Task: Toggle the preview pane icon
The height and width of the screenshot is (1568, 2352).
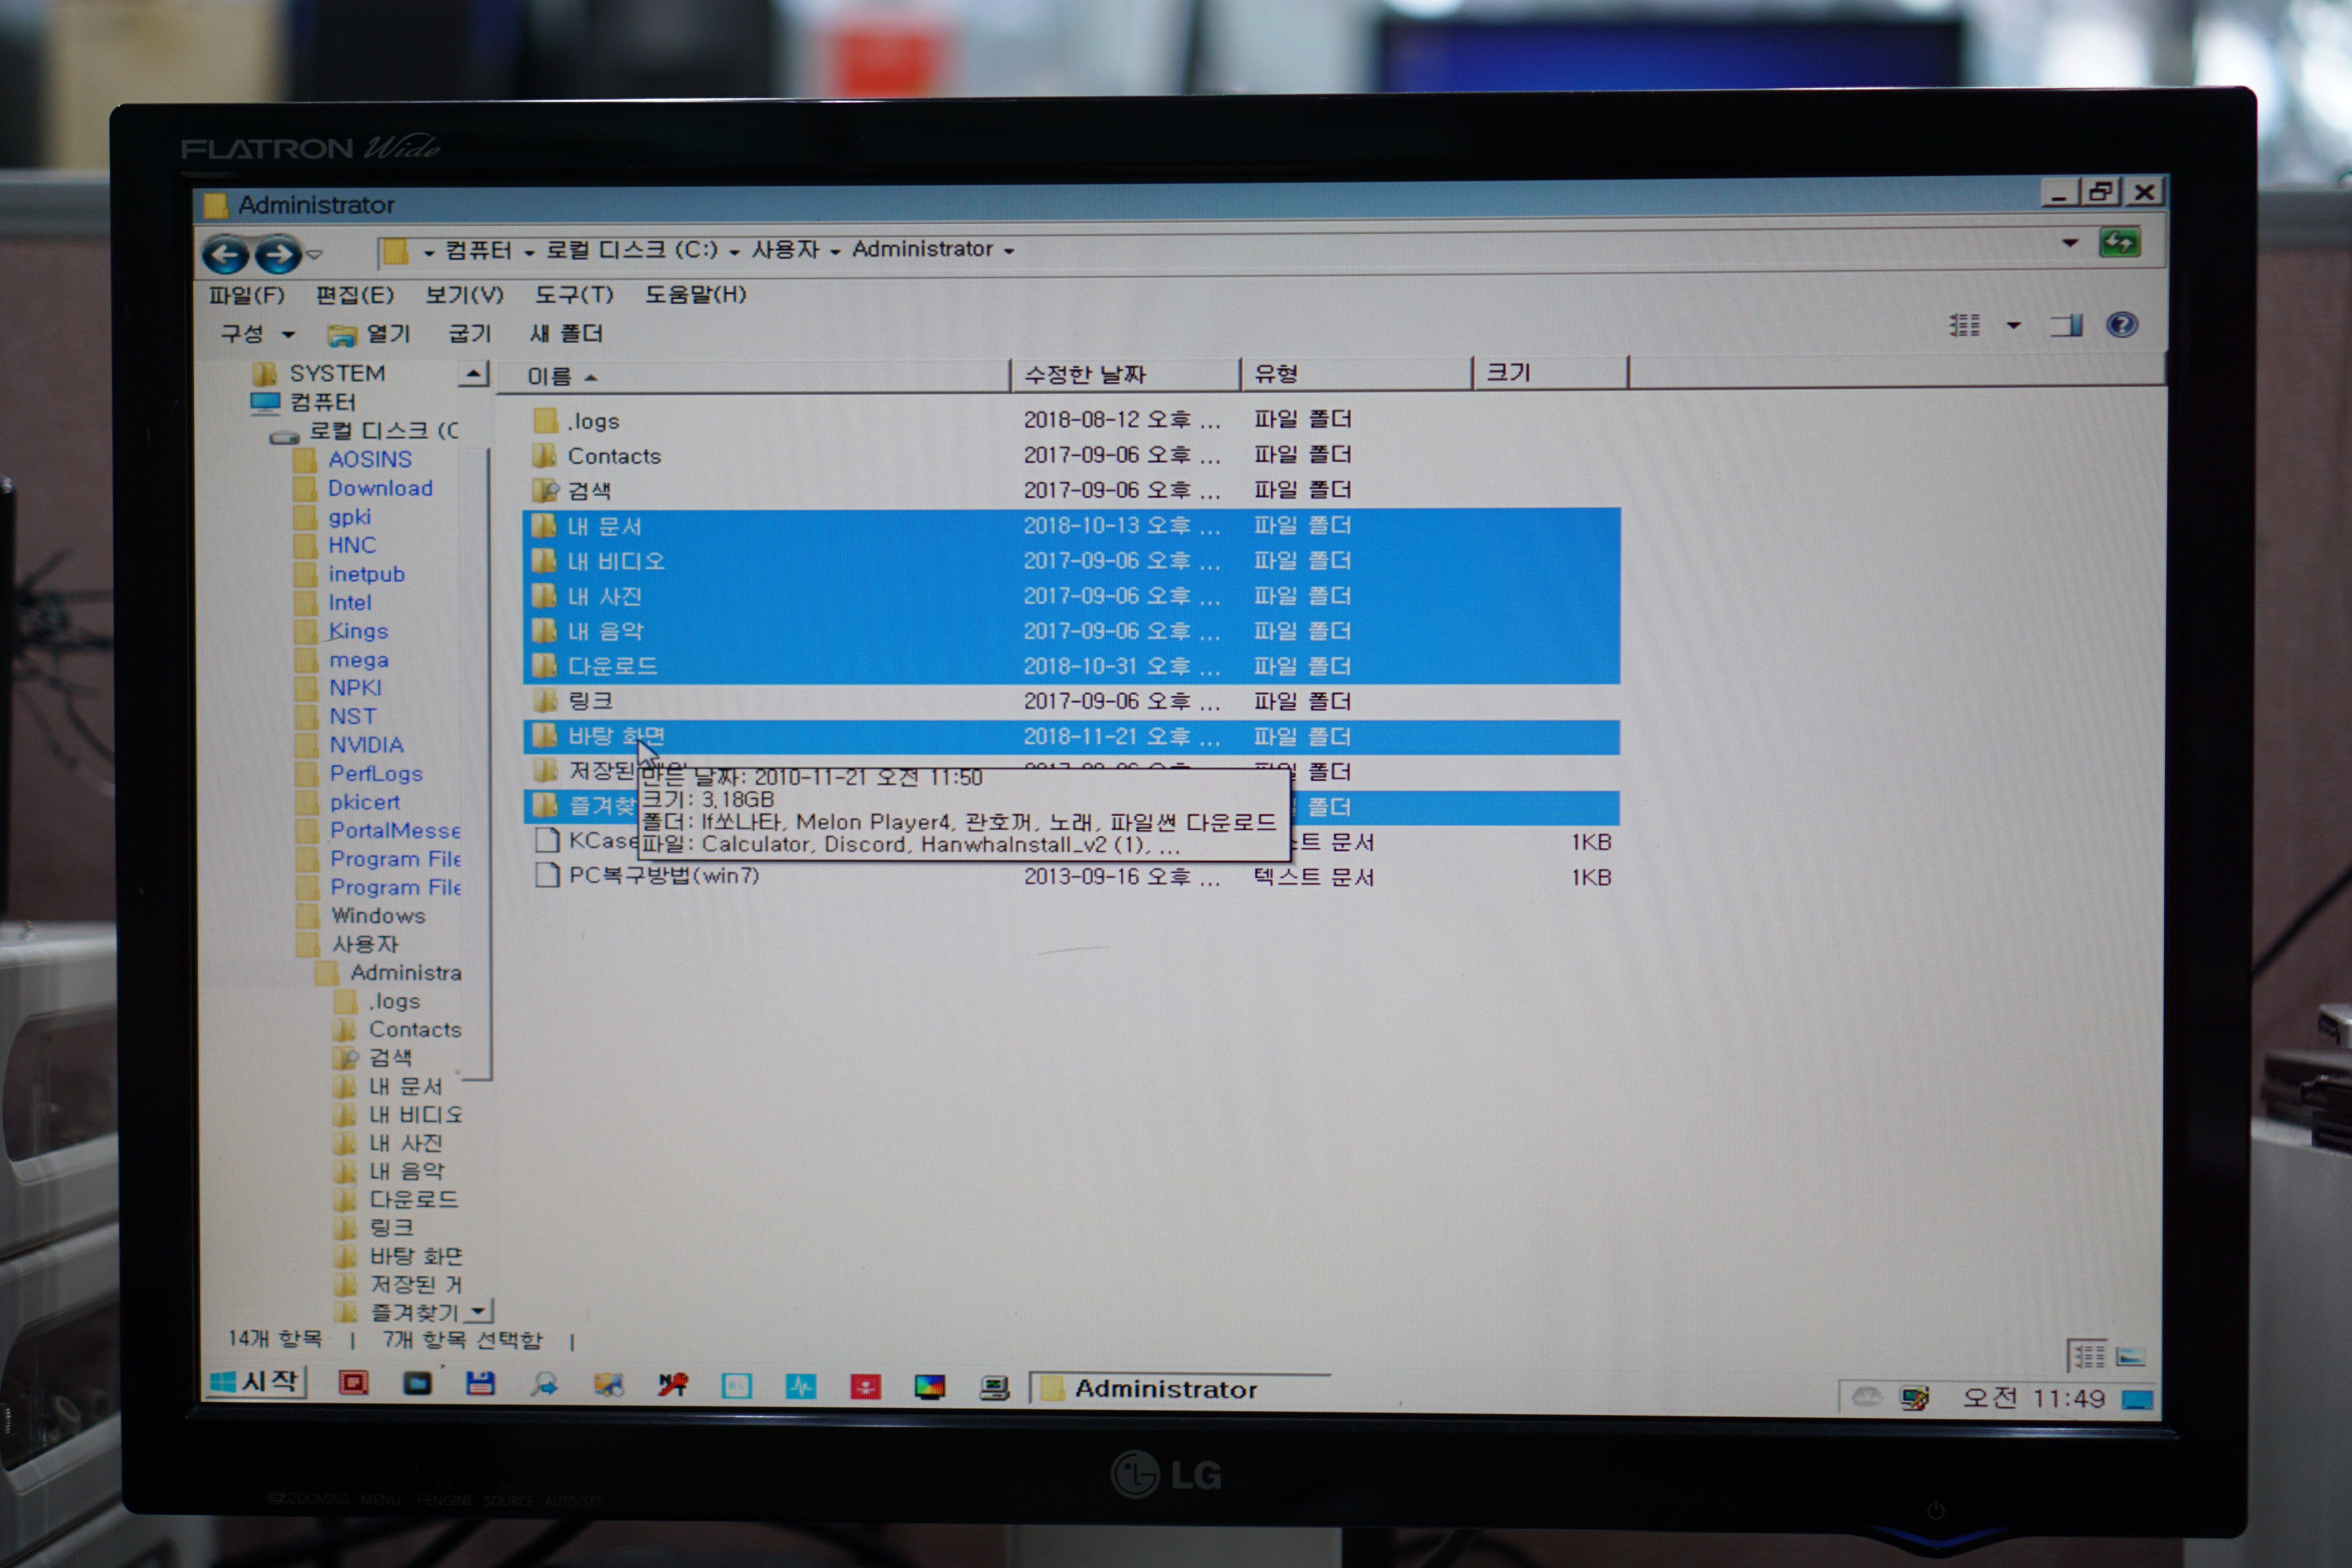Action: (2066, 325)
